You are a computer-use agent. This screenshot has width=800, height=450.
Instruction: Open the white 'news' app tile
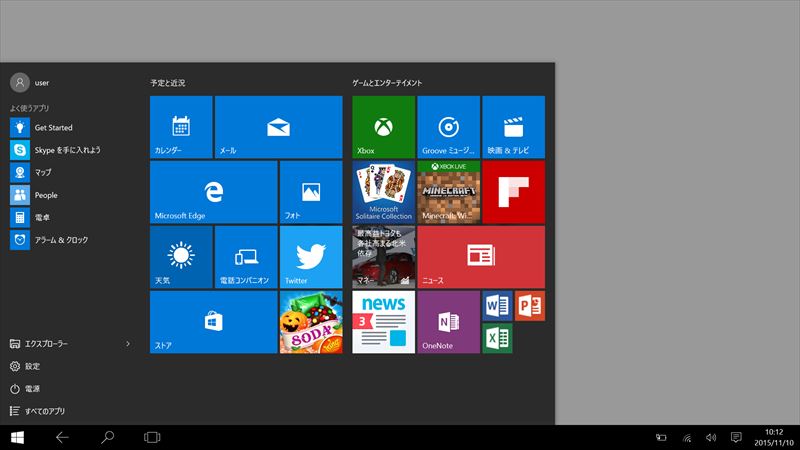pos(384,322)
